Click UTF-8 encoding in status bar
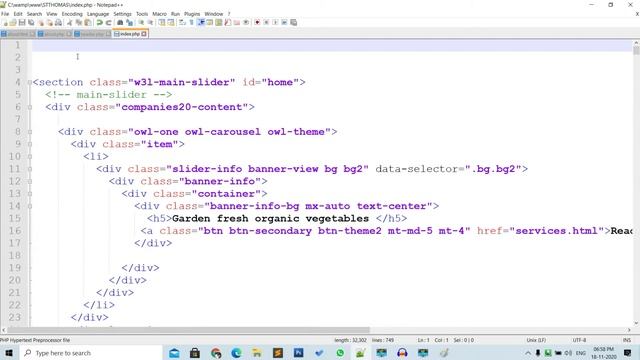 click(579, 340)
